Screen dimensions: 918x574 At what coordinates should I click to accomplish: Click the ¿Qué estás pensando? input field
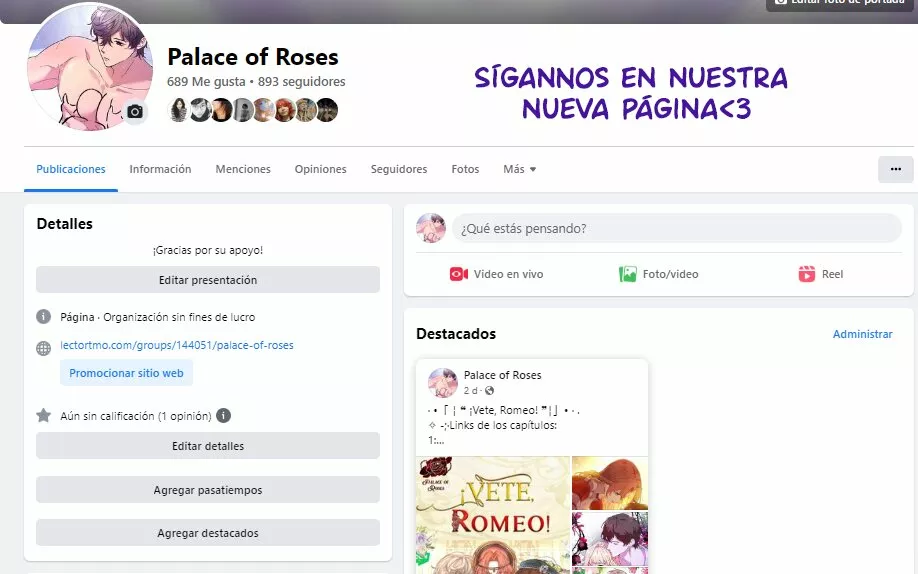pyautogui.click(x=676, y=228)
